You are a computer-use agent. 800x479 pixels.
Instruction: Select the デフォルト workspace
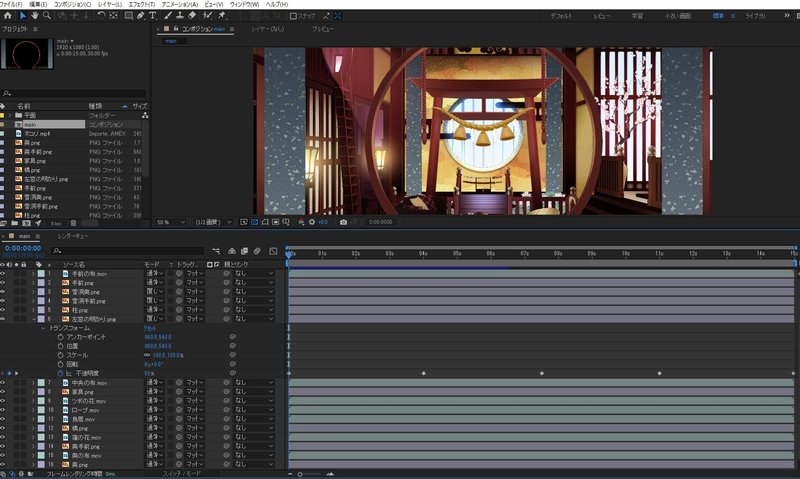pyautogui.click(x=561, y=16)
